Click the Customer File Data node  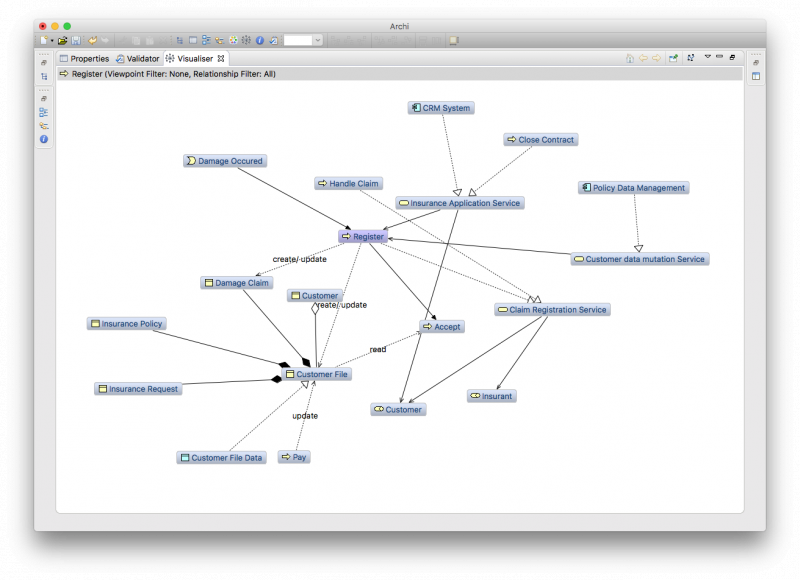pos(221,458)
